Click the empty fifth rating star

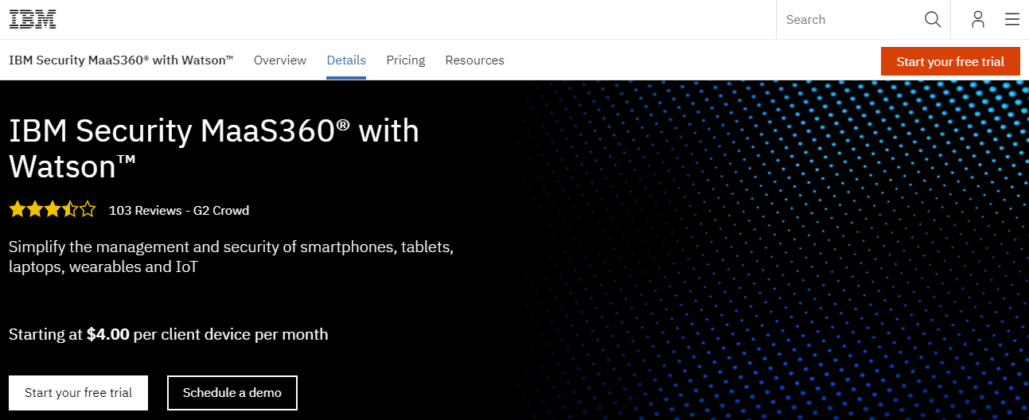(x=88, y=210)
